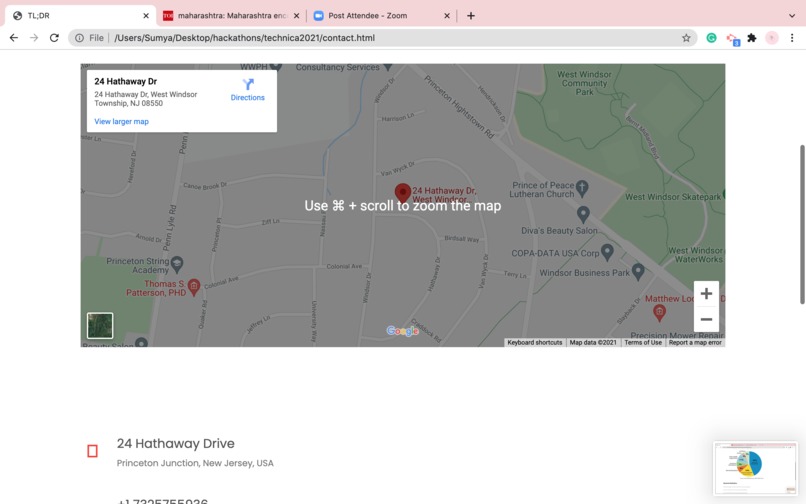Screen dimensions: 806x504
Task: Go back to previous page
Action: tap(14, 38)
